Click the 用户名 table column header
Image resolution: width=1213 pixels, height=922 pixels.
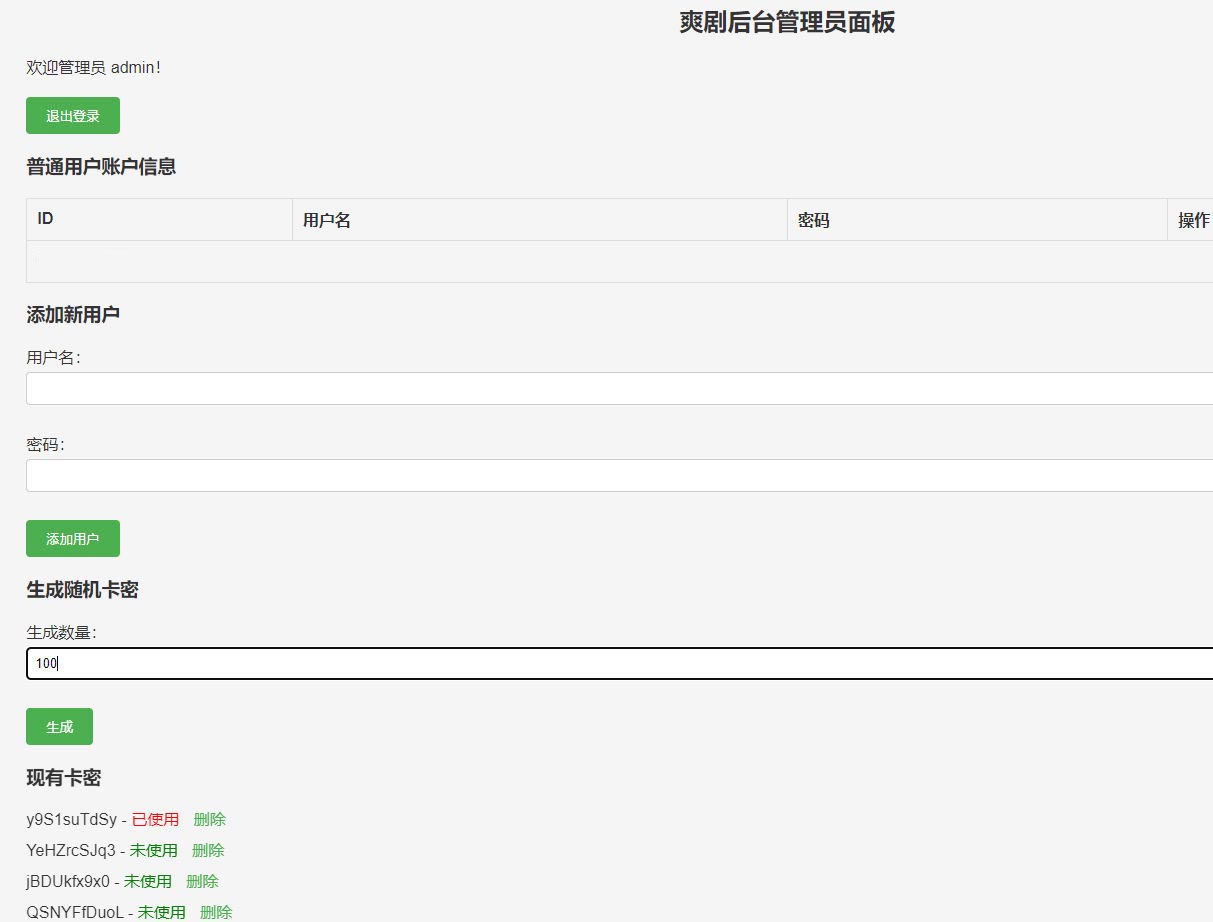tap(323, 219)
